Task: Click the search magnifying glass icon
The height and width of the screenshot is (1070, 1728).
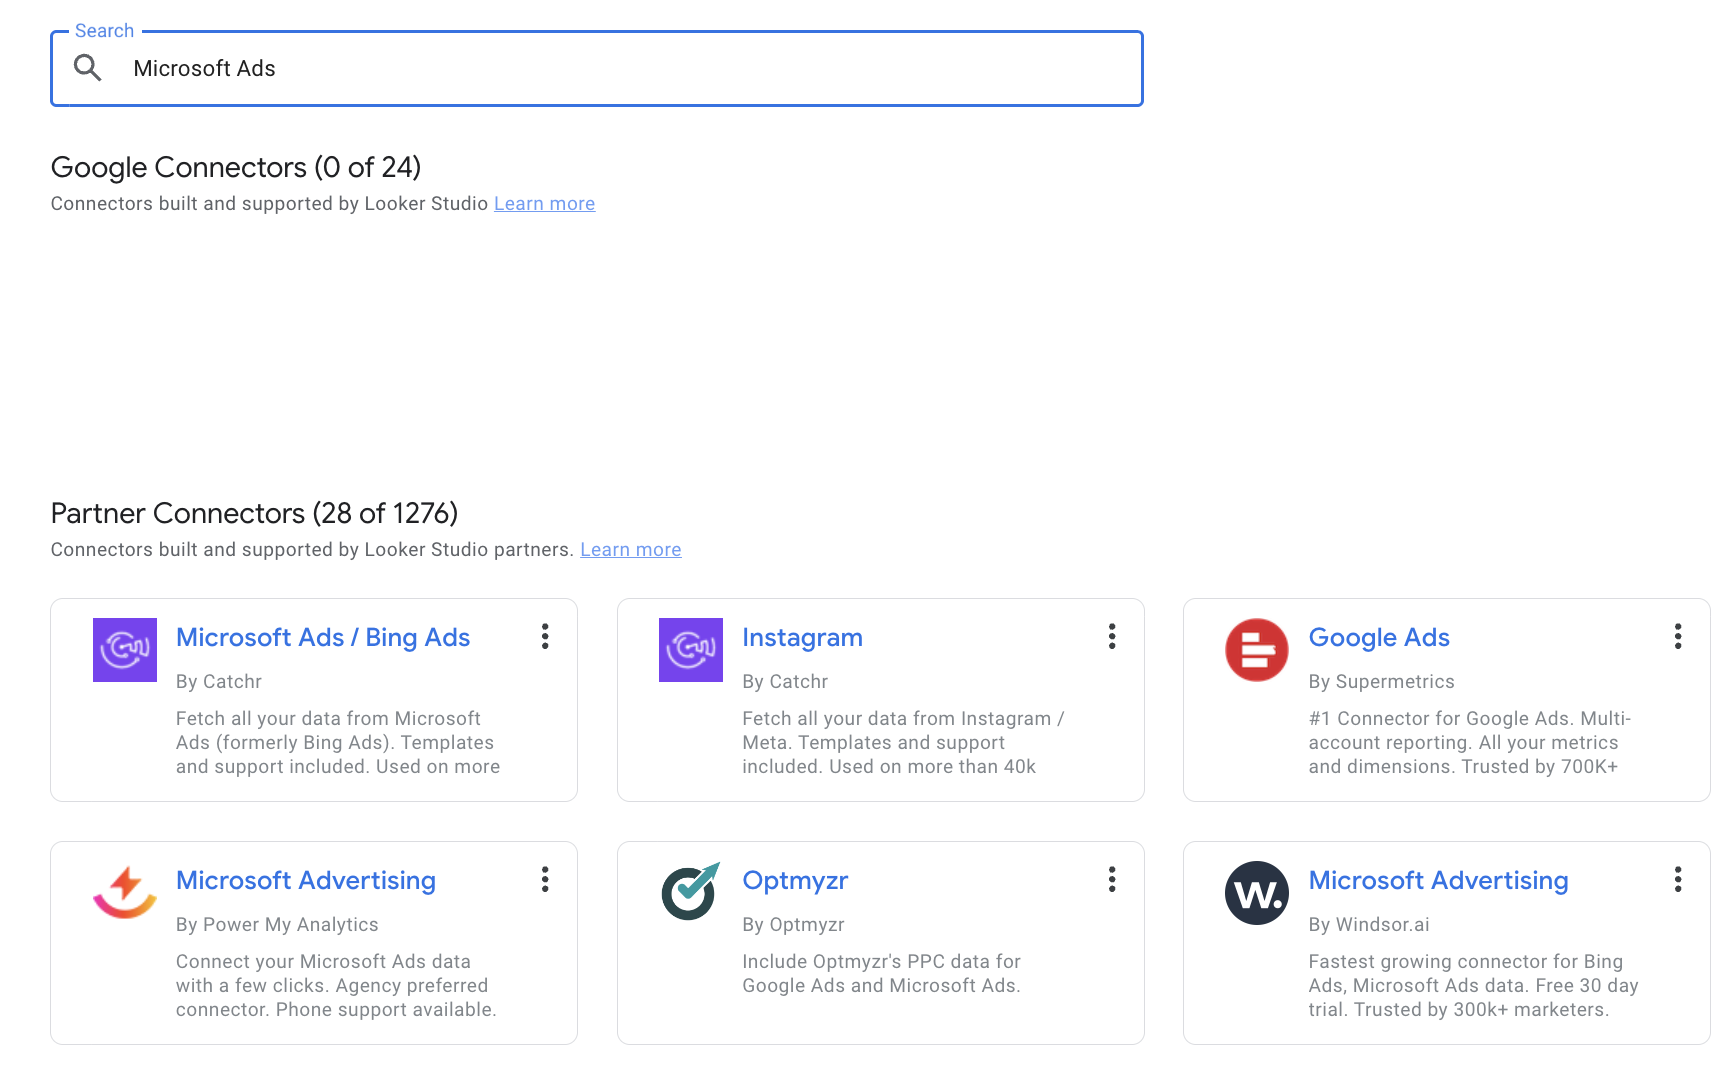Action: [88, 67]
